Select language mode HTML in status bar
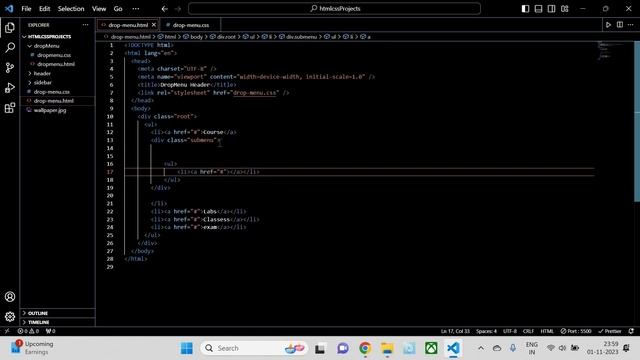 [x=547, y=331]
